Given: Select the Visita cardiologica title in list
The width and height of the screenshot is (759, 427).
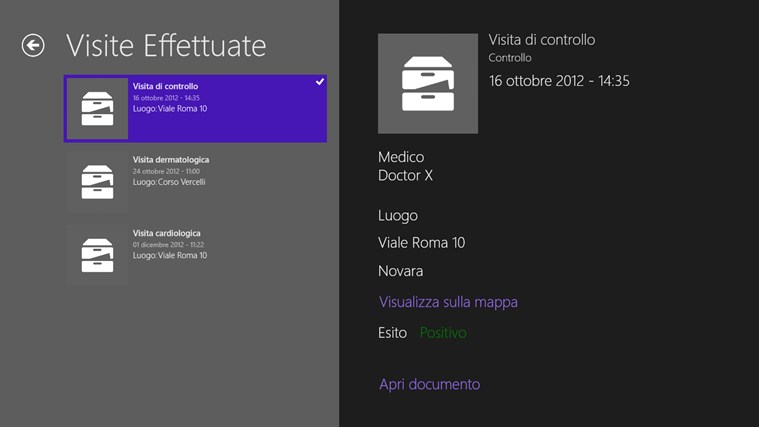Looking at the screenshot, I should pyautogui.click(x=167, y=233).
